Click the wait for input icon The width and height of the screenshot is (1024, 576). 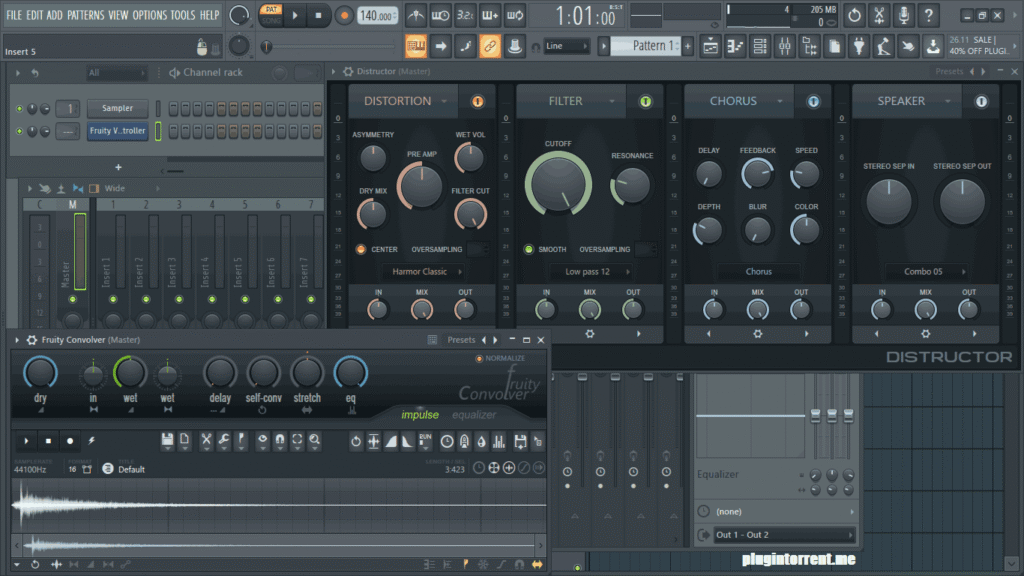440,15
